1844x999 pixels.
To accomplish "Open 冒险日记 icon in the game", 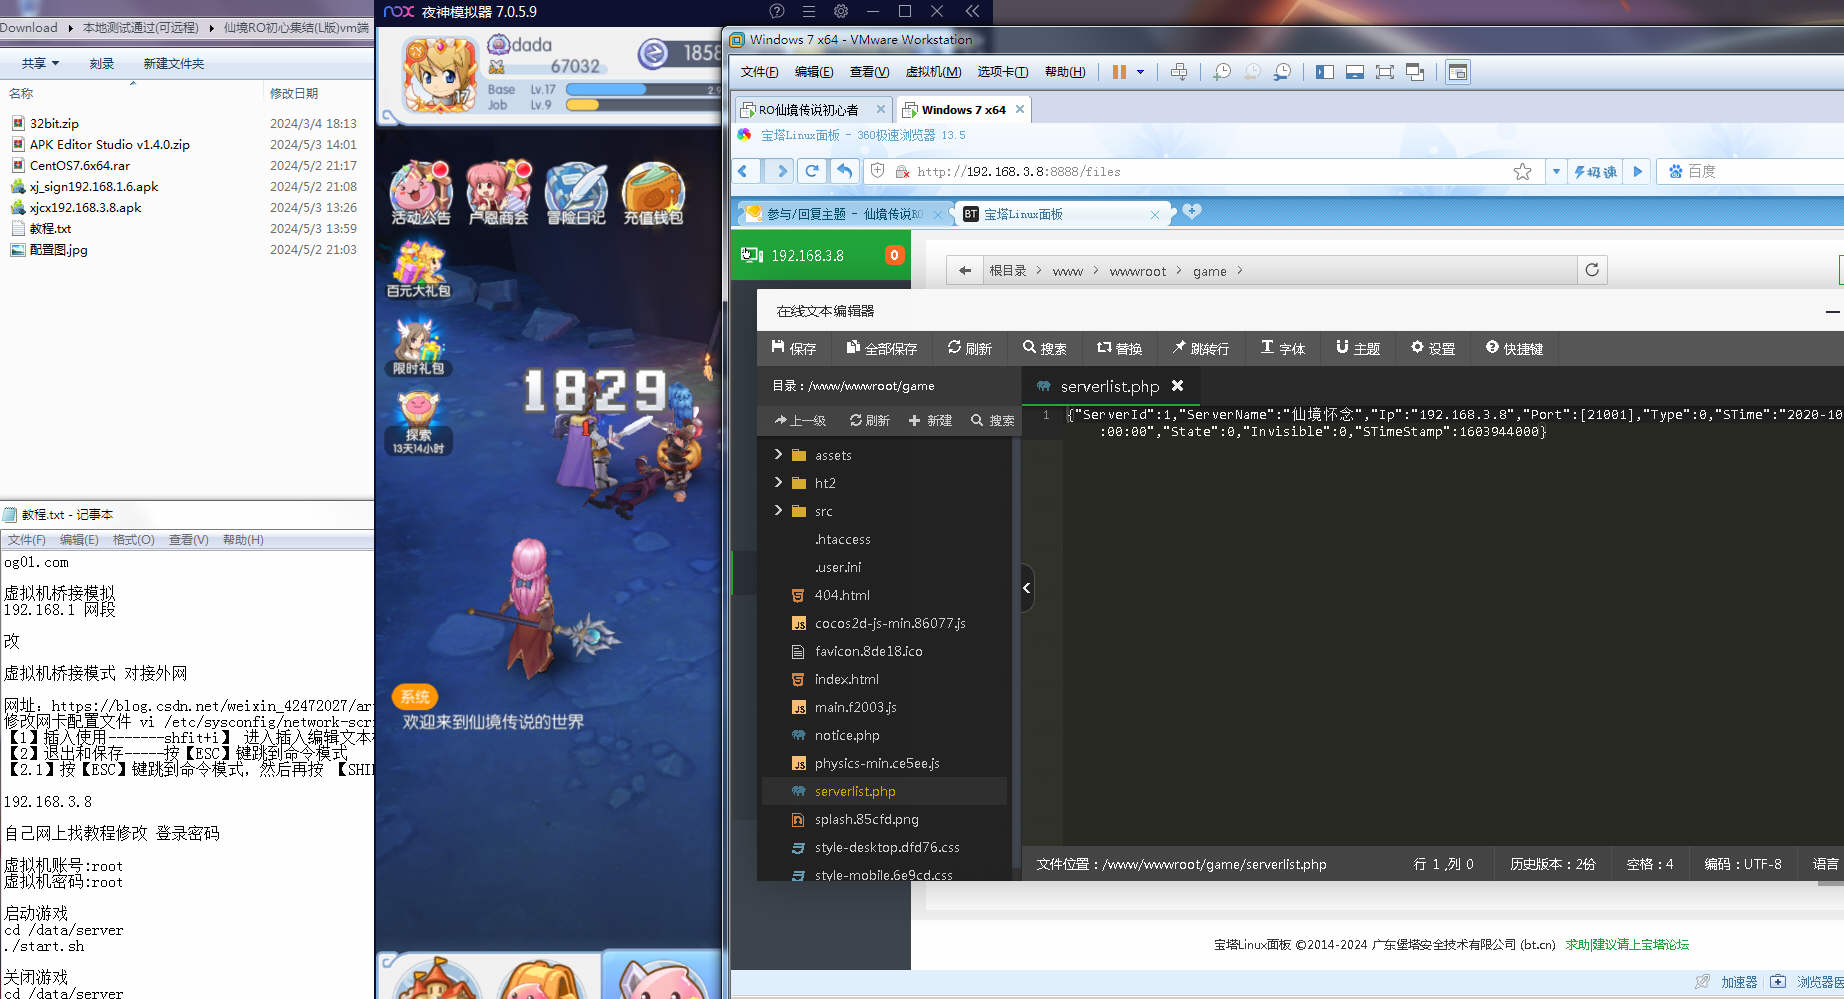I will click(x=576, y=194).
